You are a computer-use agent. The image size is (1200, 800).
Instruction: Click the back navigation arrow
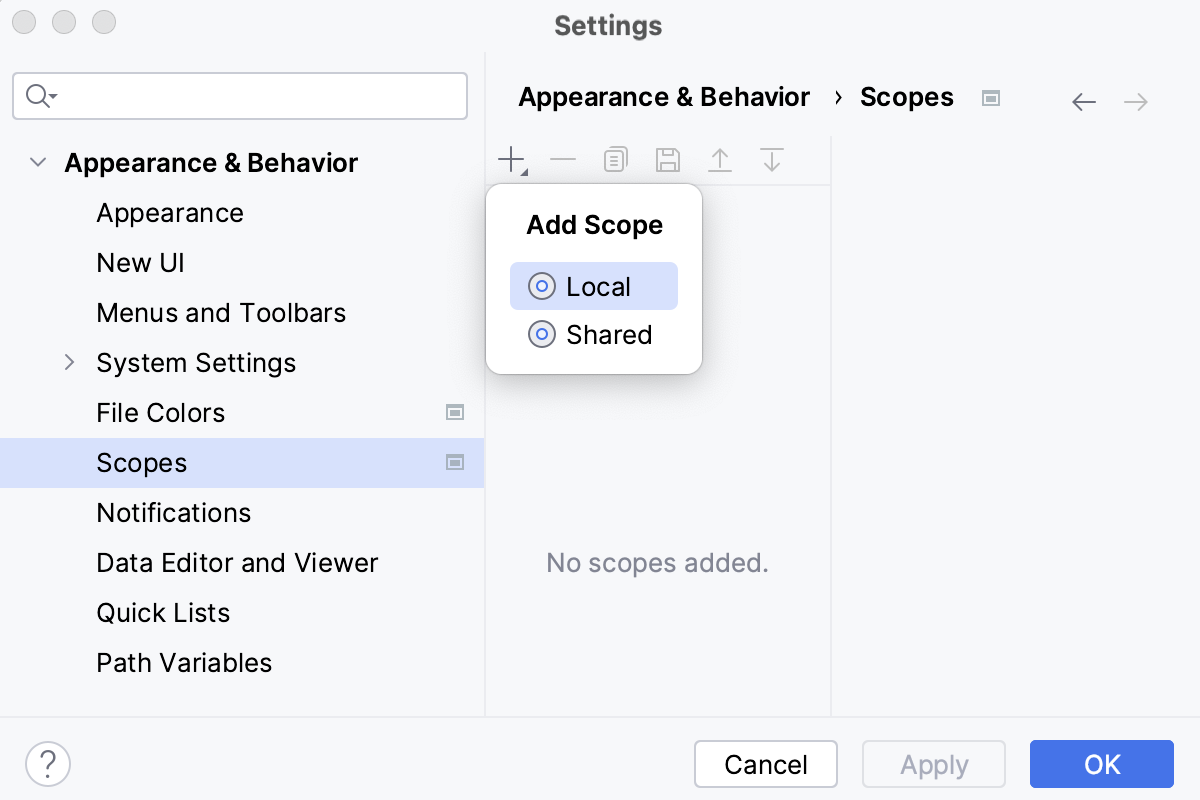pyautogui.click(x=1084, y=101)
